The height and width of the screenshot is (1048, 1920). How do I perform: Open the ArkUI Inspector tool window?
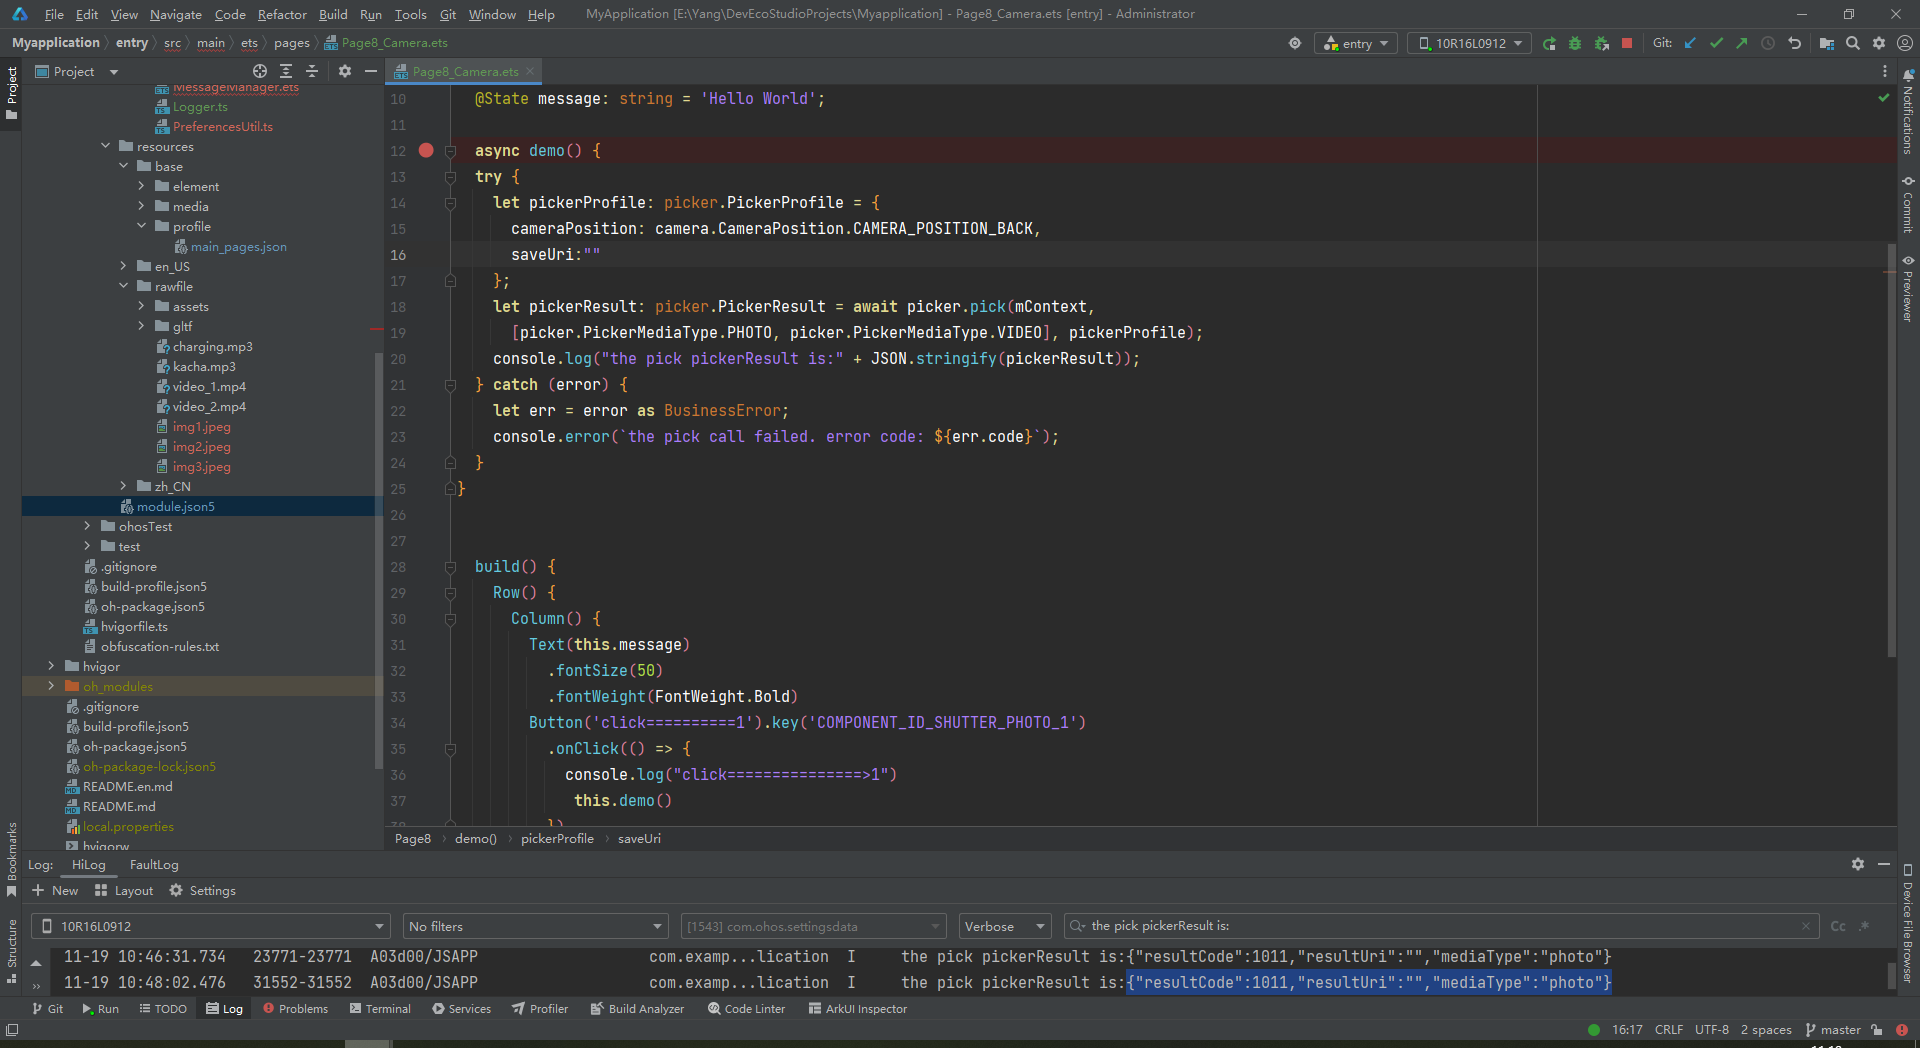[858, 1008]
